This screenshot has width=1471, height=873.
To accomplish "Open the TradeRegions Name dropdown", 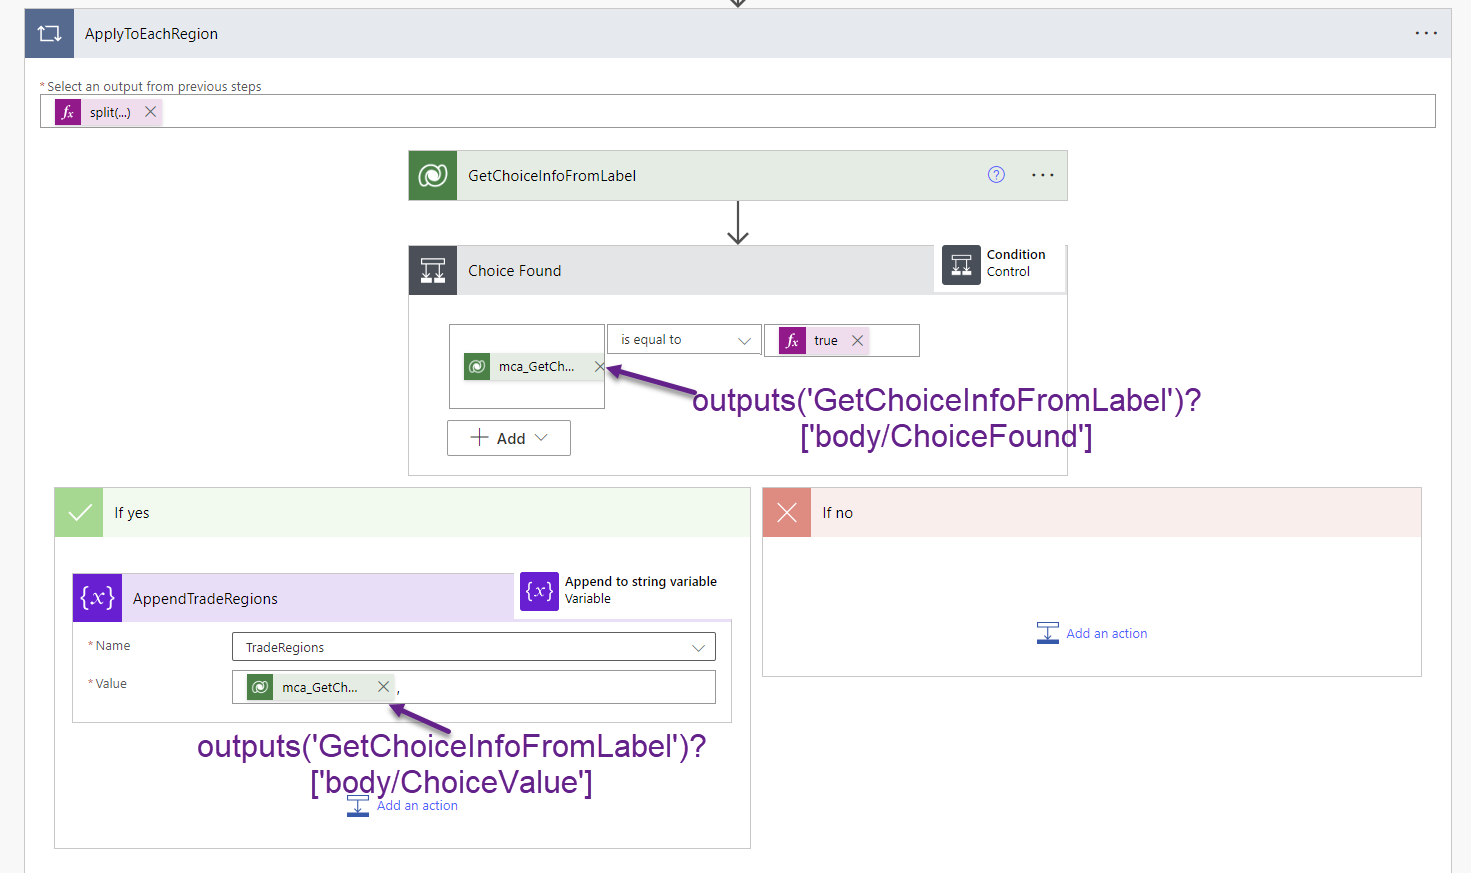I will (698, 646).
